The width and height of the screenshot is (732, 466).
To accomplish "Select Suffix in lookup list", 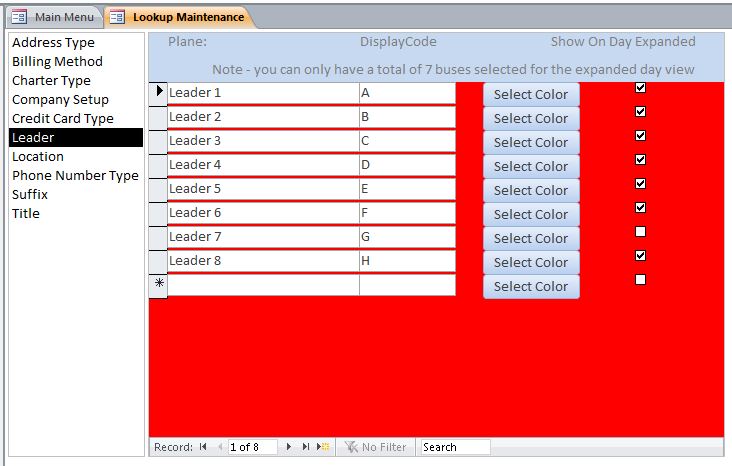I will pyautogui.click(x=76, y=195).
